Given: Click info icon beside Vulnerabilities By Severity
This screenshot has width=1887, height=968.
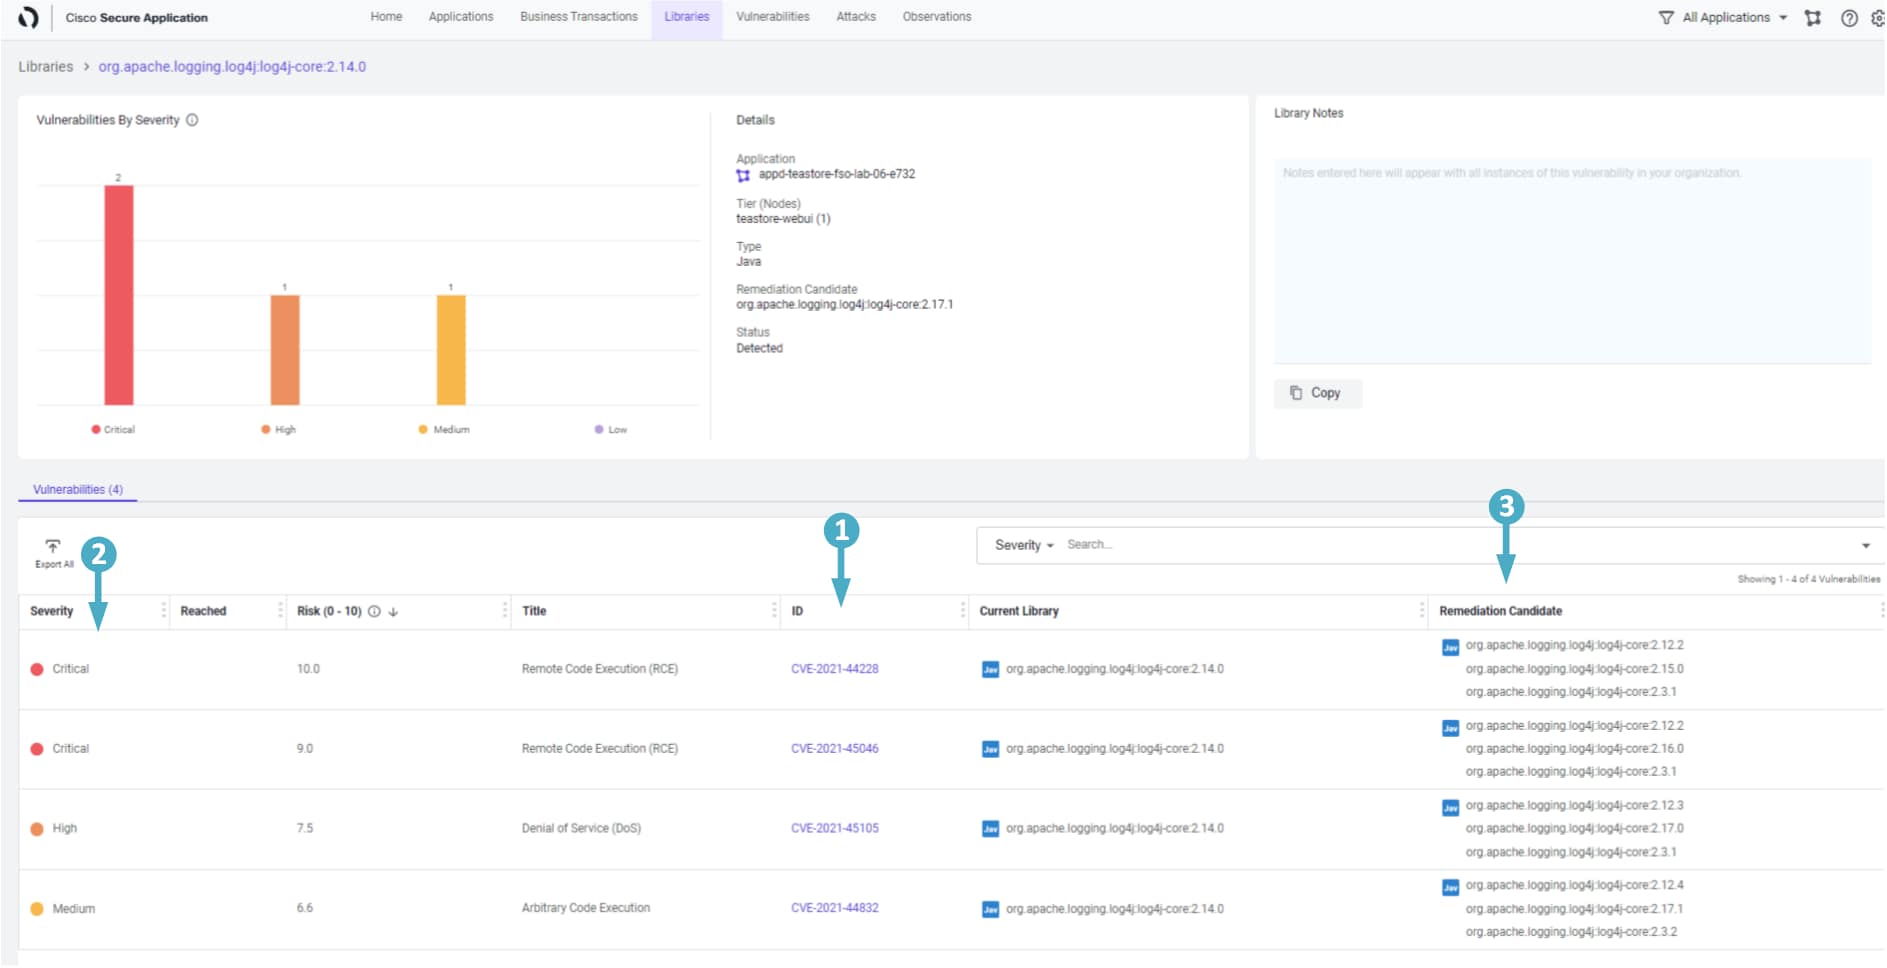Looking at the screenshot, I should tap(192, 120).
